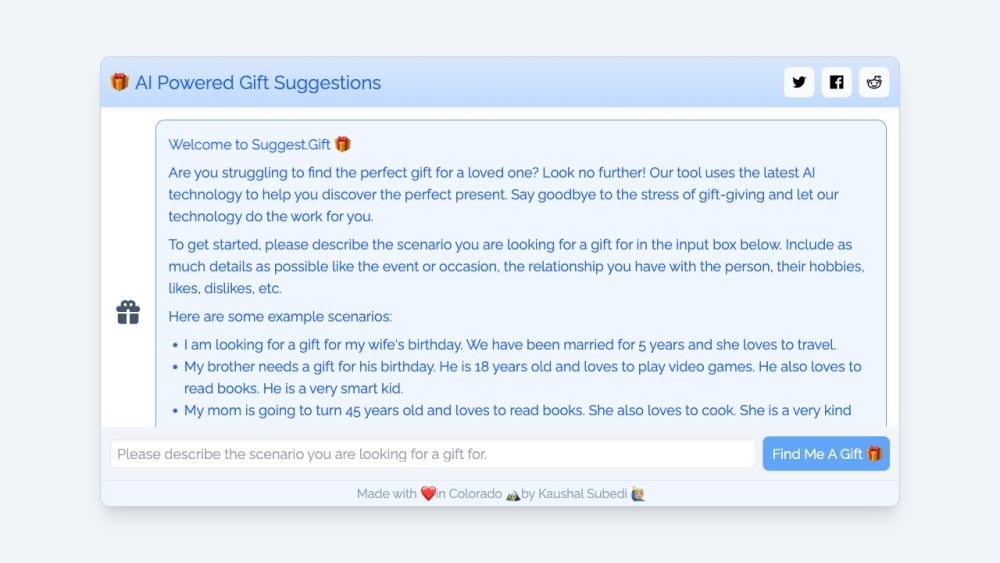The height and width of the screenshot is (563, 1000).
Task: Select the brother's birthday example scenario
Action: coord(522,377)
